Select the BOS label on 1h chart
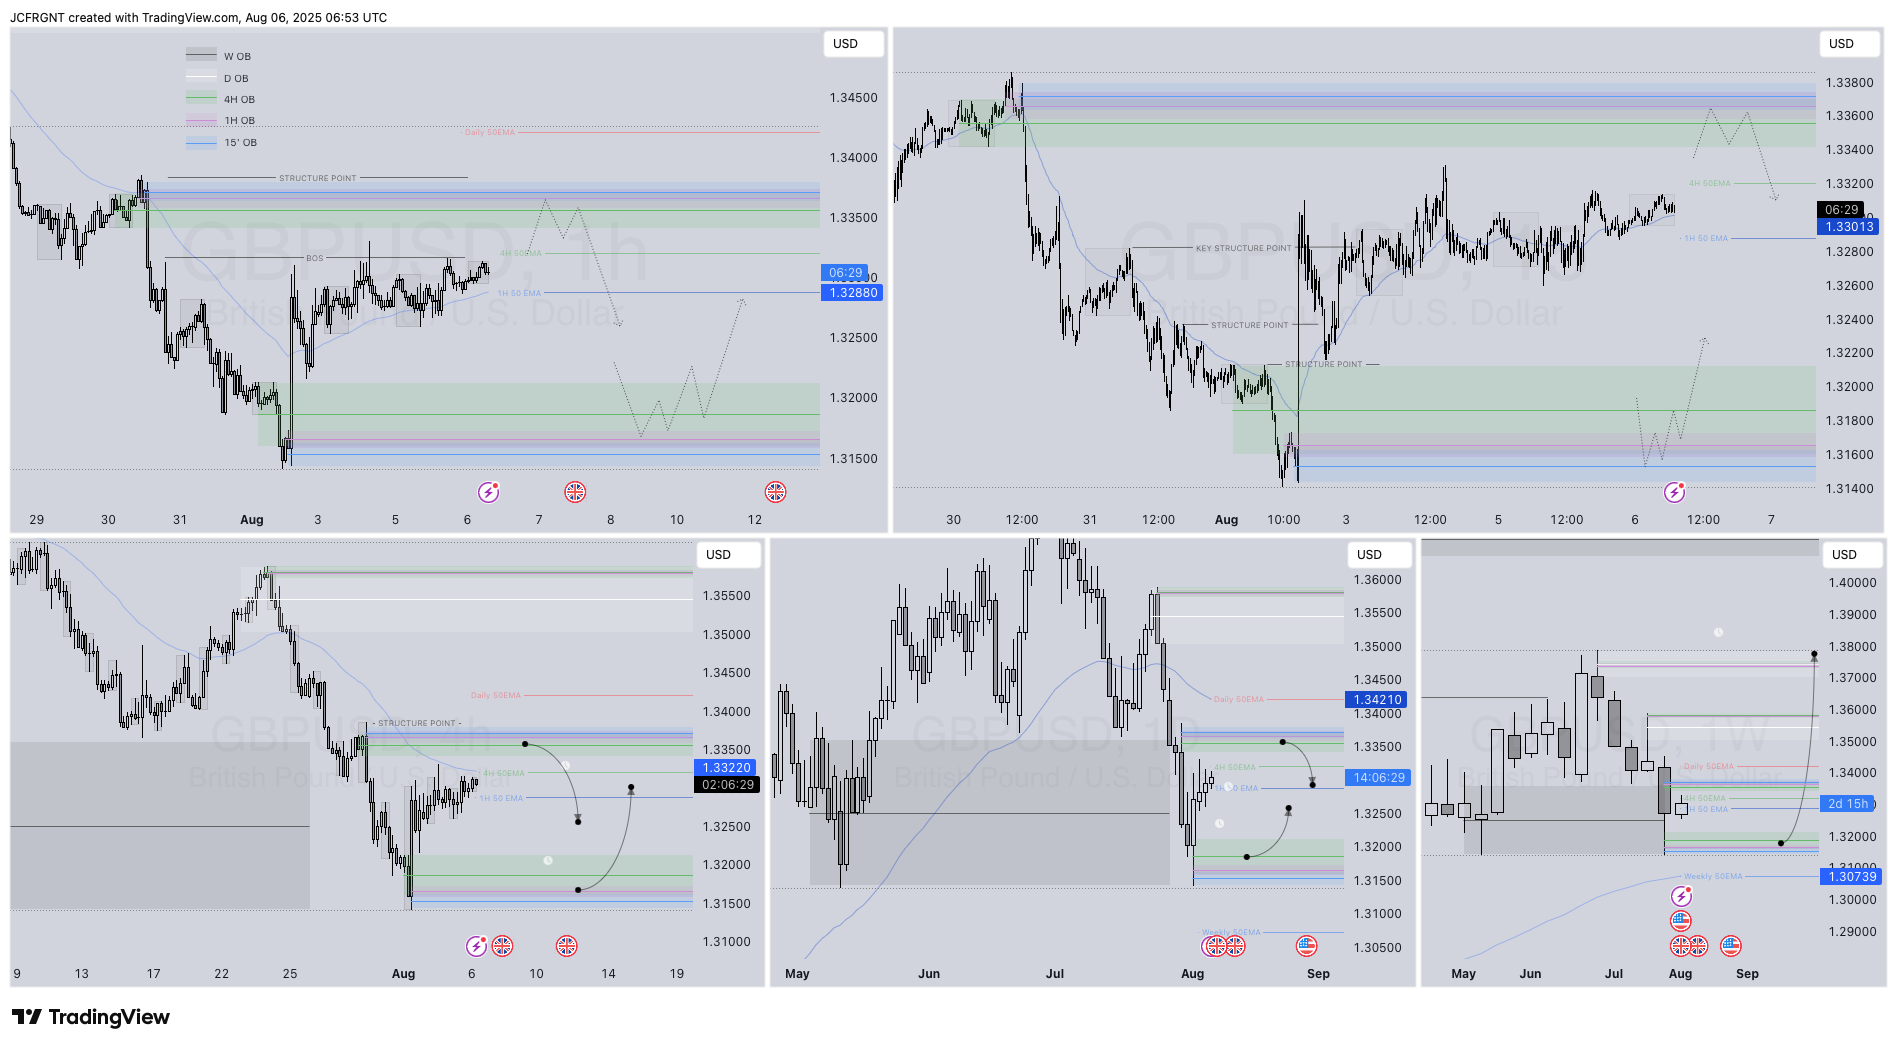This screenshot has height=1047, width=1897. [315, 258]
